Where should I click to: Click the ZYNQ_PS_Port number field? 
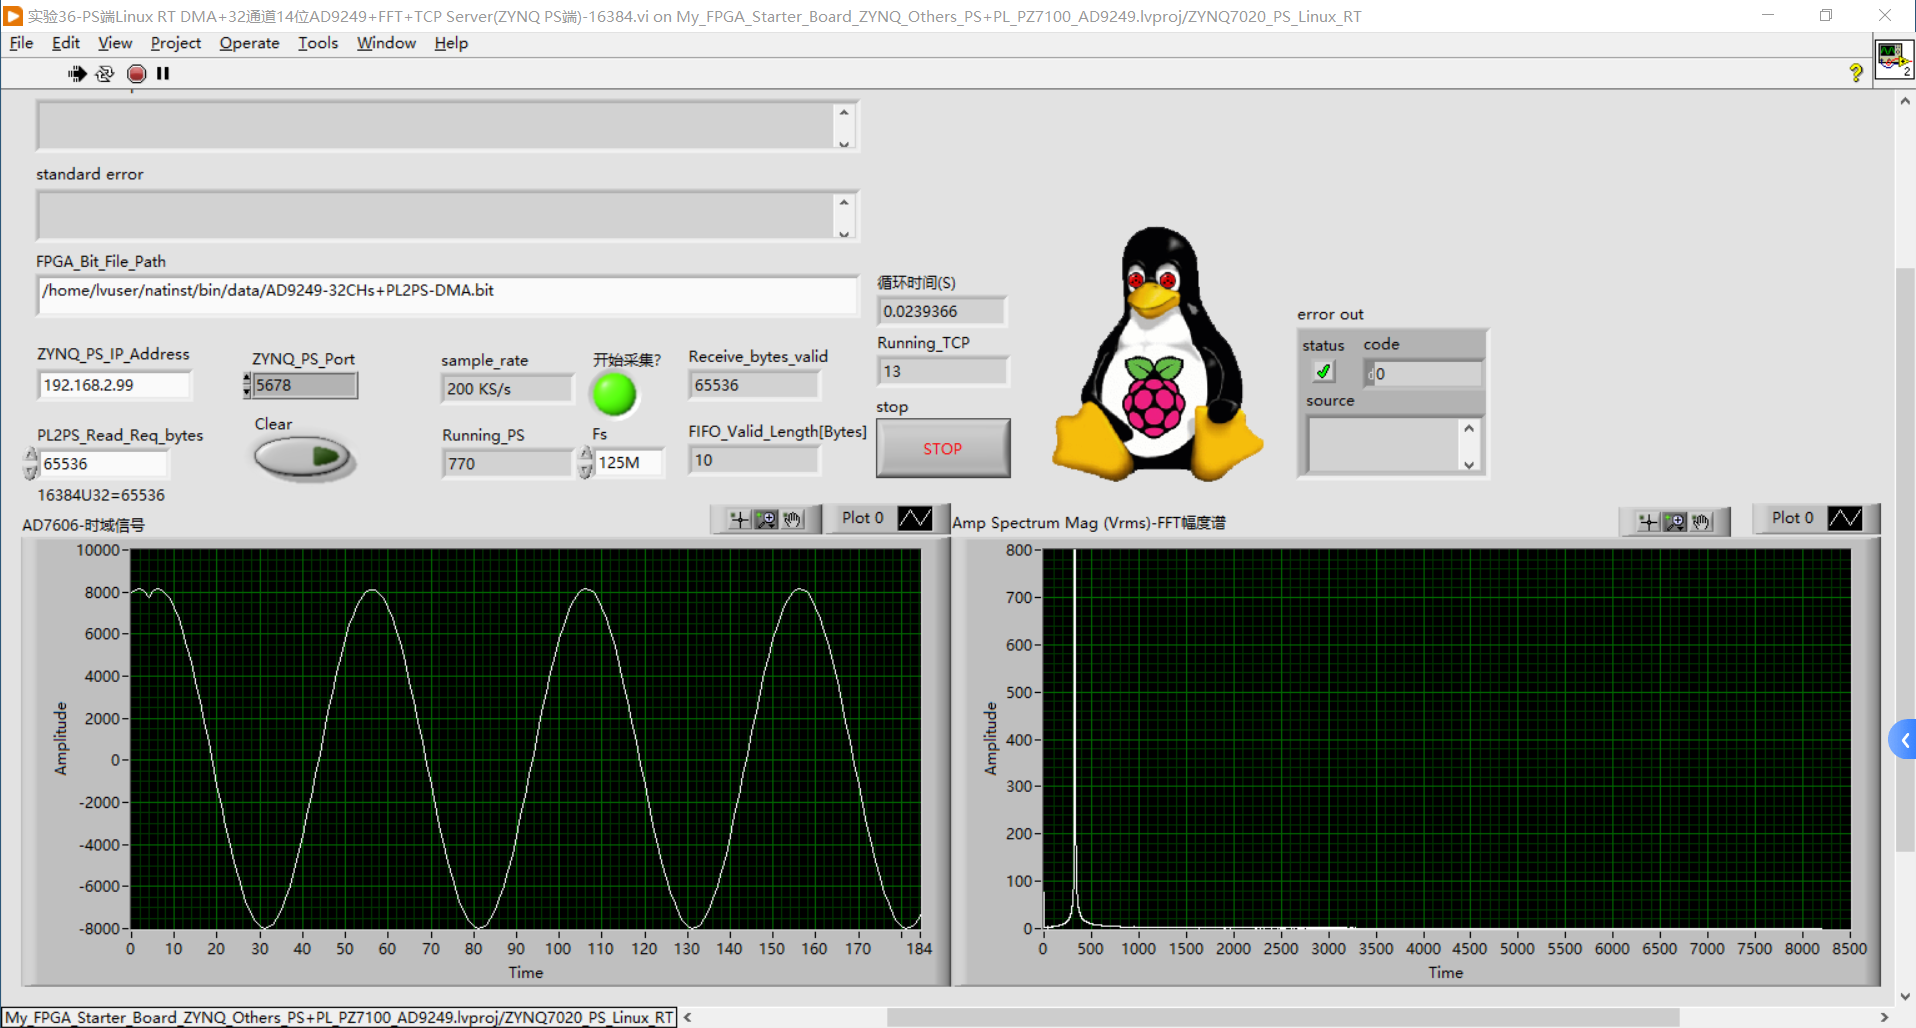[305, 385]
